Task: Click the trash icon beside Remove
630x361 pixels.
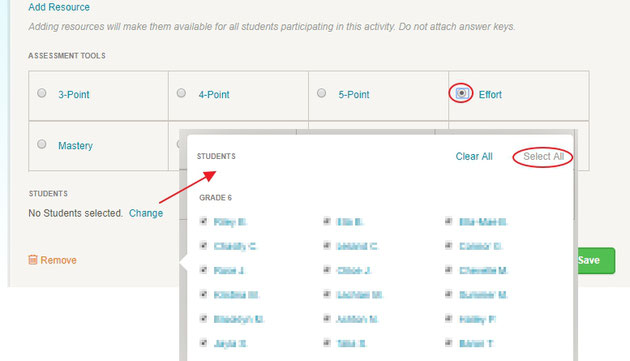Action: pos(33,260)
